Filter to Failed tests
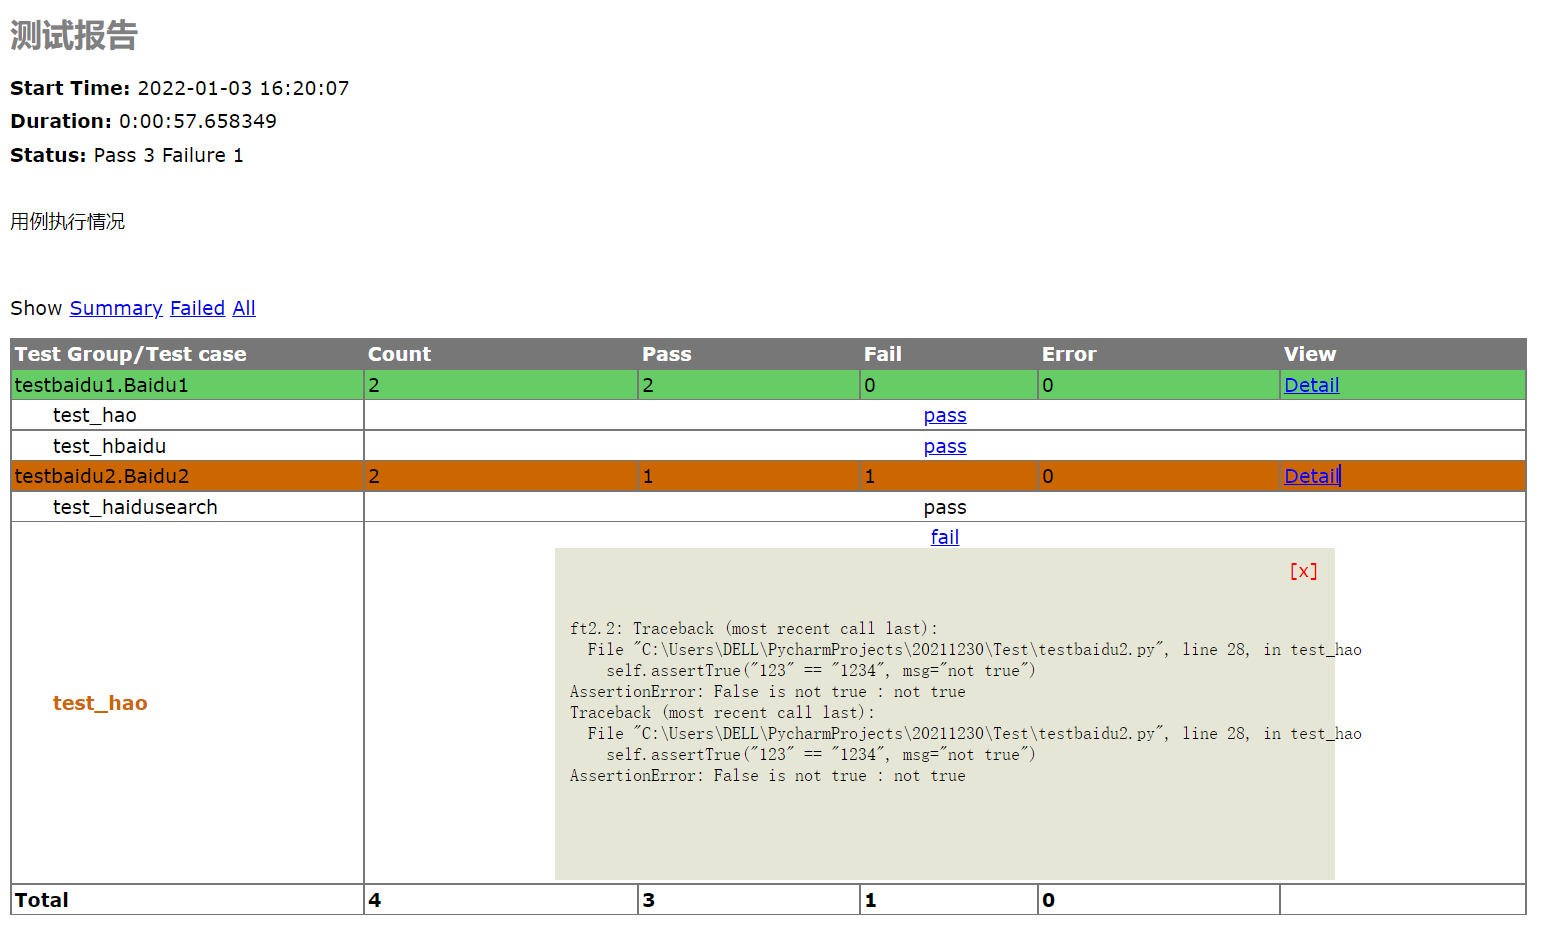The width and height of the screenshot is (1553, 947). pyautogui.click(x=197, y=308)
